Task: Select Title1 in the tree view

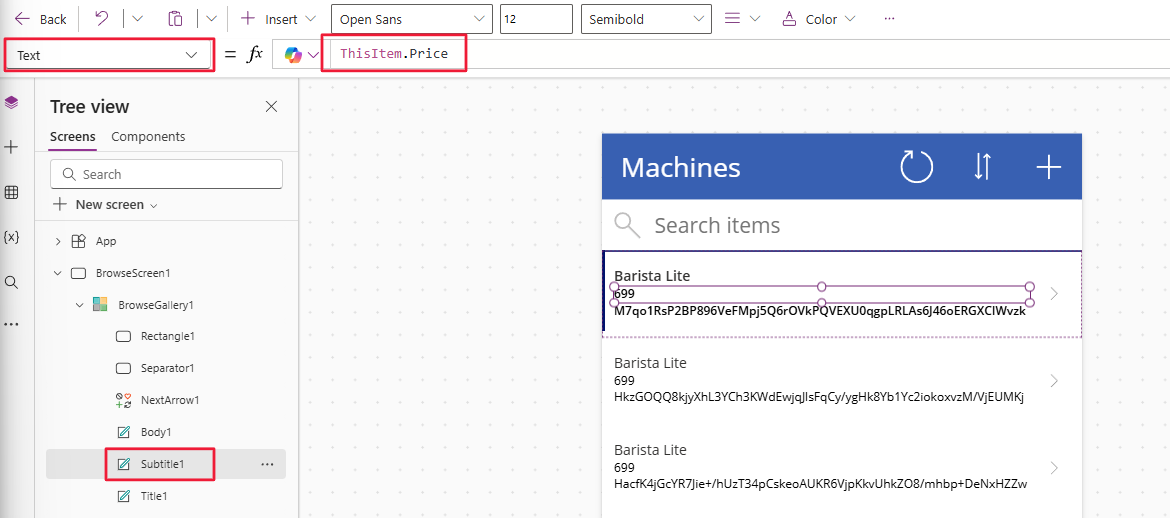Action: point(154,495)
